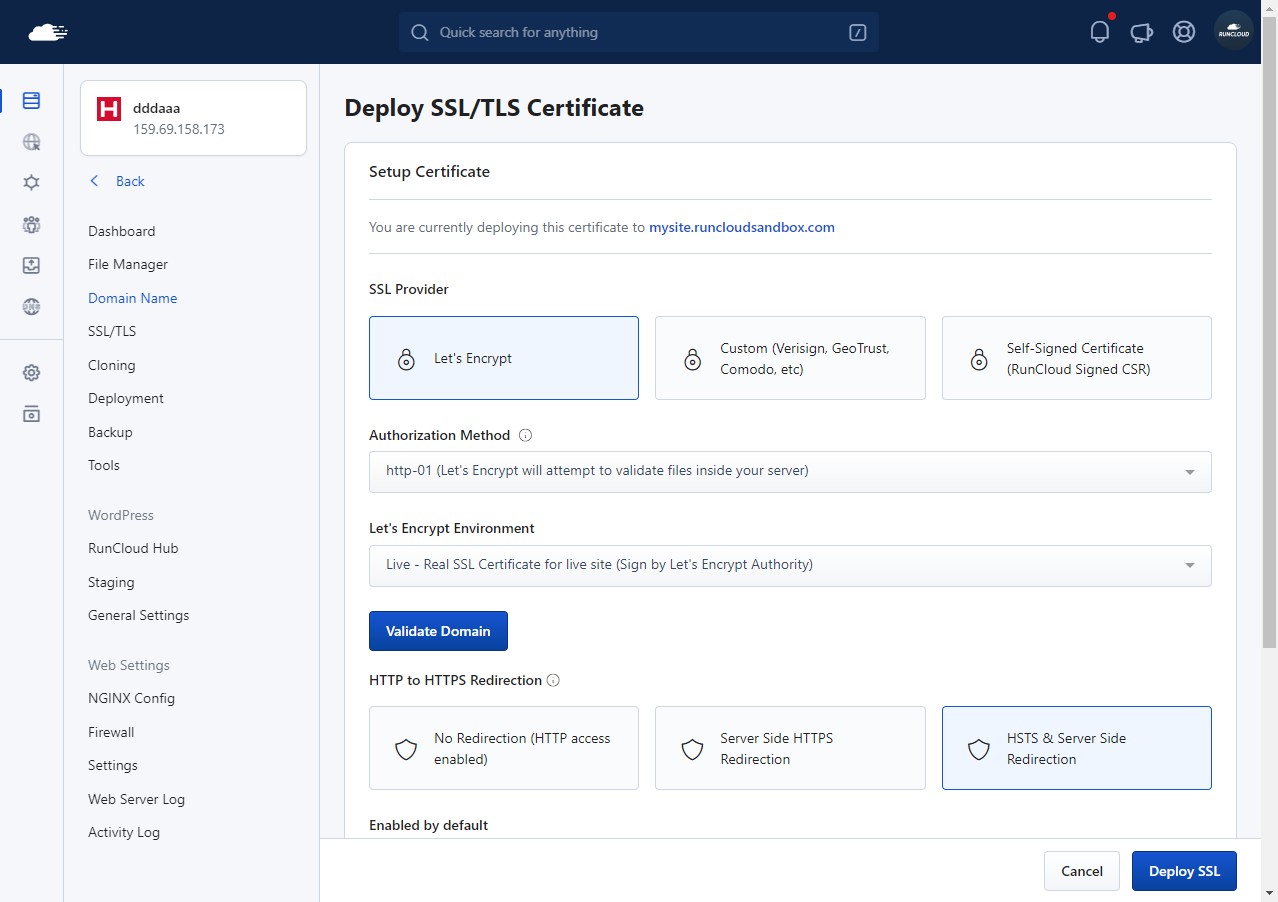Select Self-Signed Certificate provider
The width and height of the screenshot is (1278, 902).
point(1077,358)
